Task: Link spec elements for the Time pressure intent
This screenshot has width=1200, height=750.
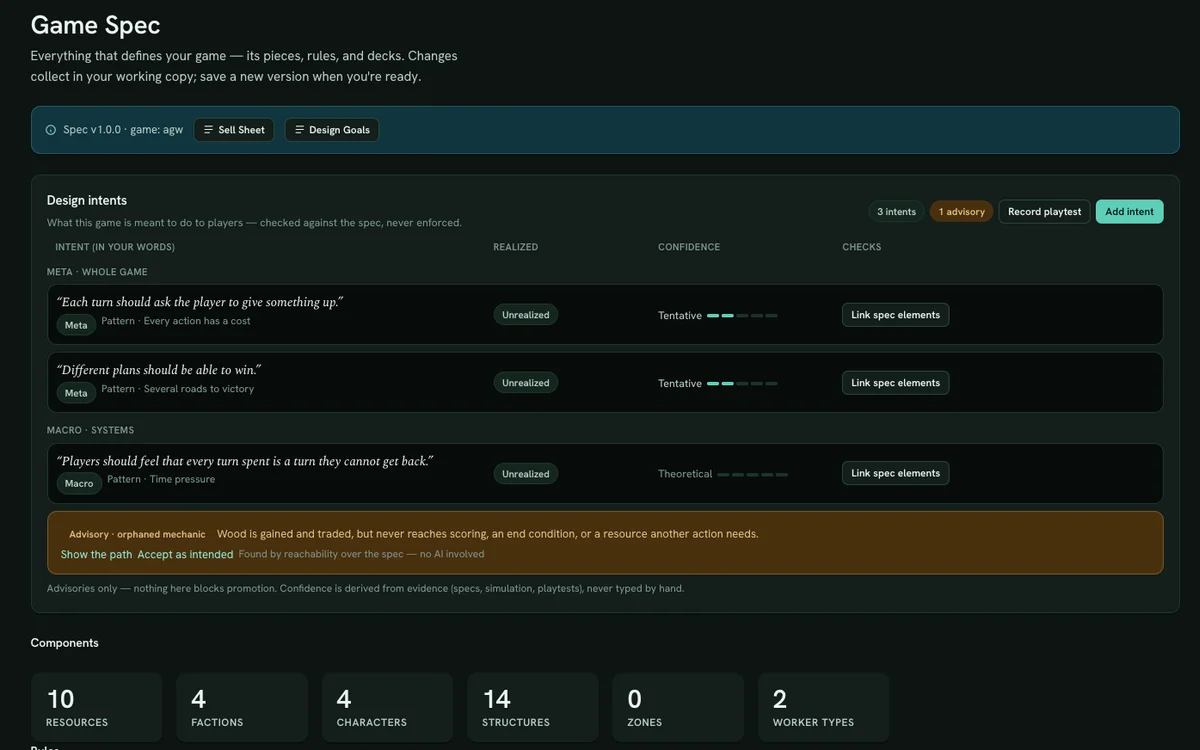Action: 895,473
